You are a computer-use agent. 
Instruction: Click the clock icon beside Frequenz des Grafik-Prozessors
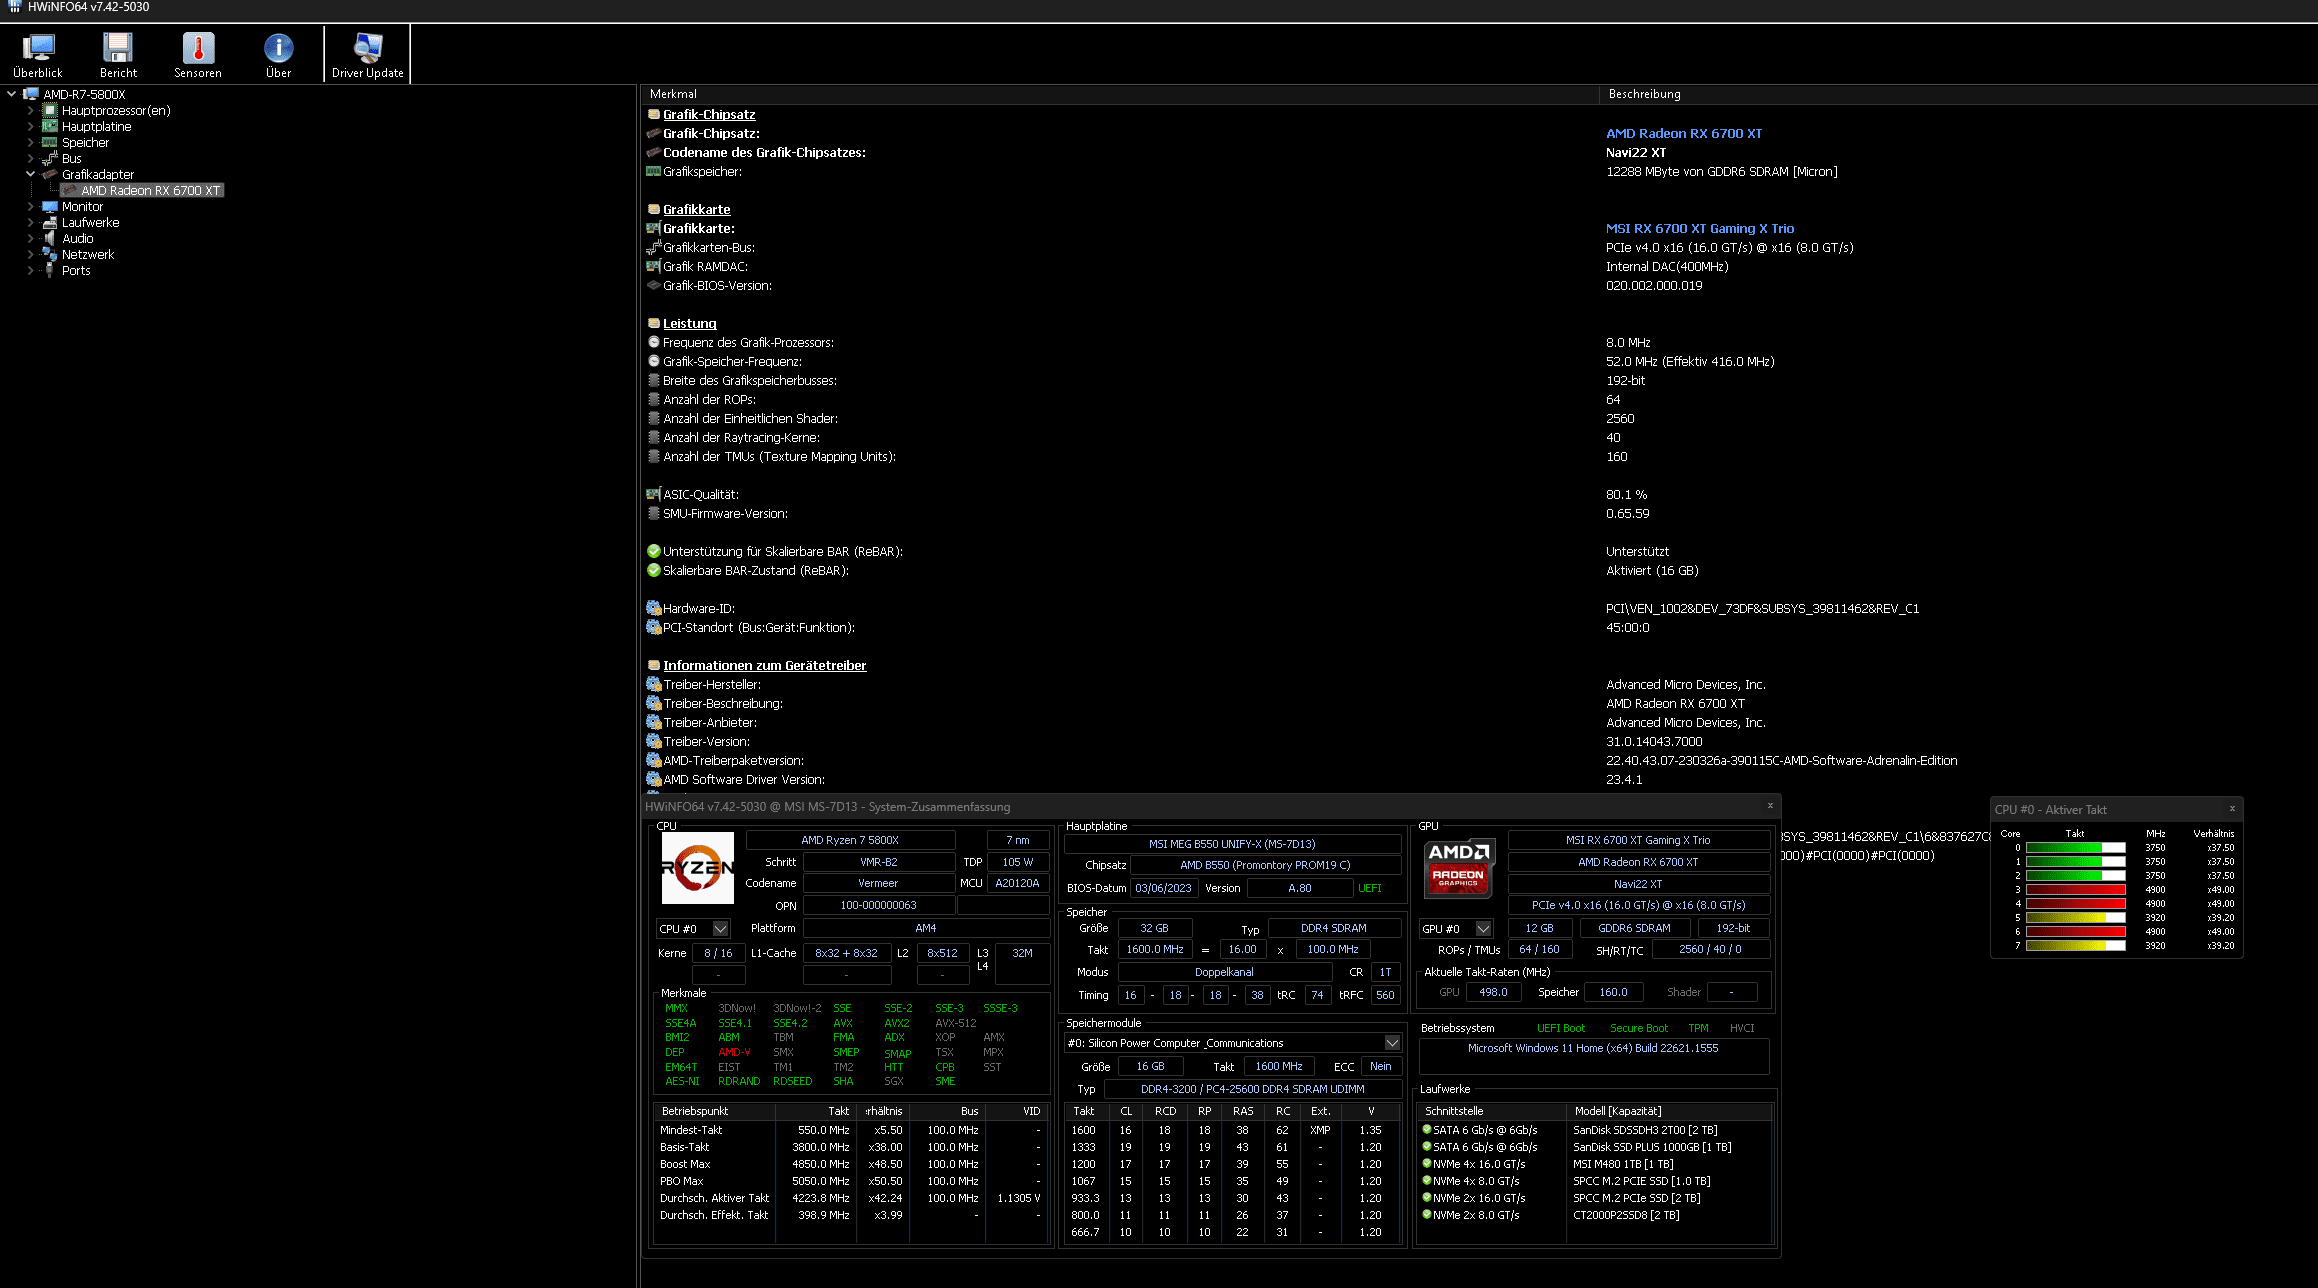pyautogui.click(x=654, y=342)
